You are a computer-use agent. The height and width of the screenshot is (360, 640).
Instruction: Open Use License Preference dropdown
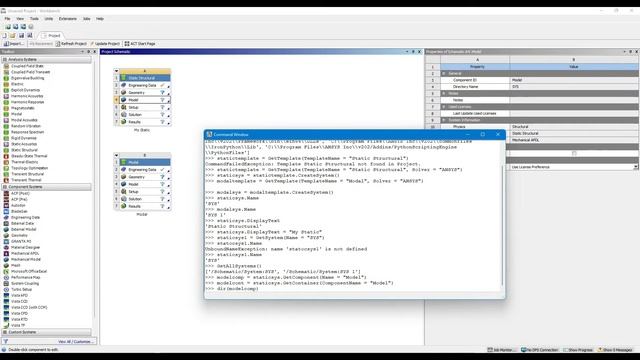[x=636, y=167]
